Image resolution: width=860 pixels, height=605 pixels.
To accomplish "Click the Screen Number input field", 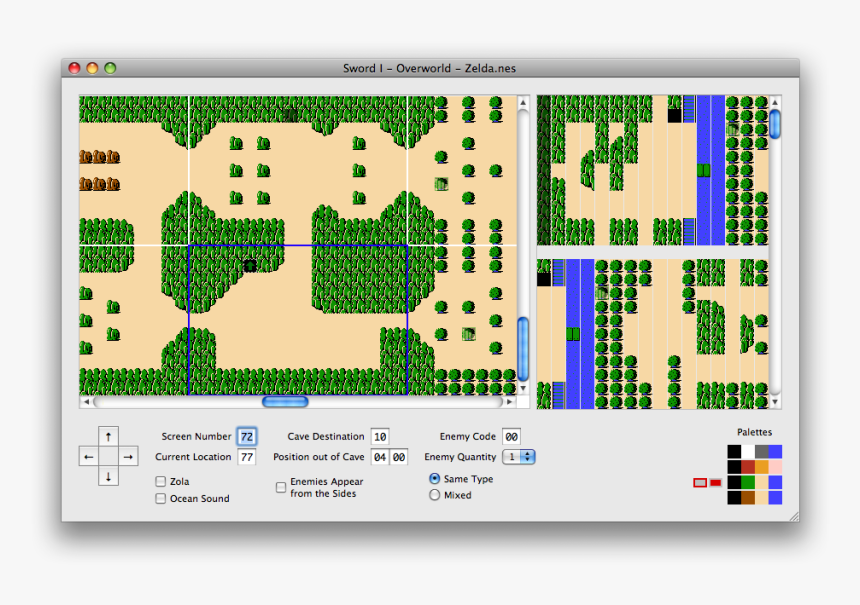I will [x=246, y=436].
